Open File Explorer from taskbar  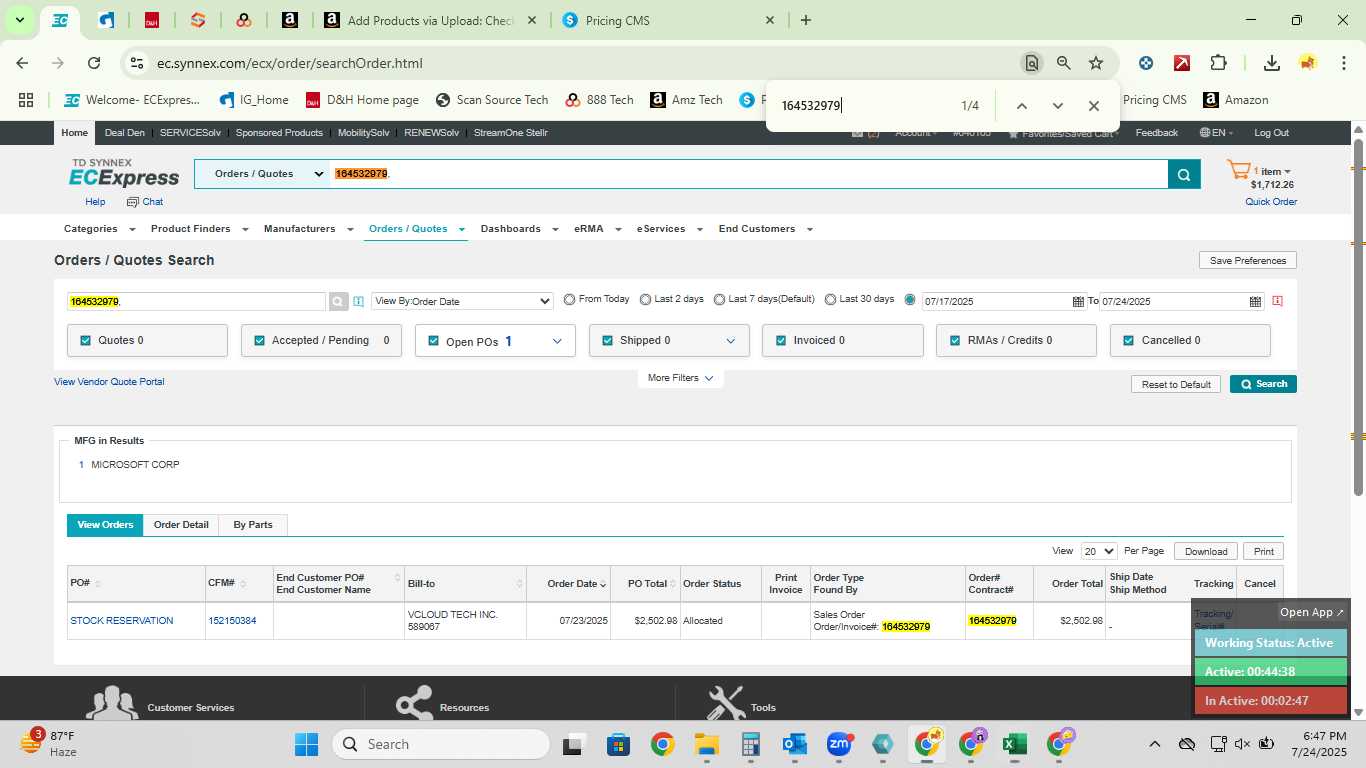pos(707,744)
